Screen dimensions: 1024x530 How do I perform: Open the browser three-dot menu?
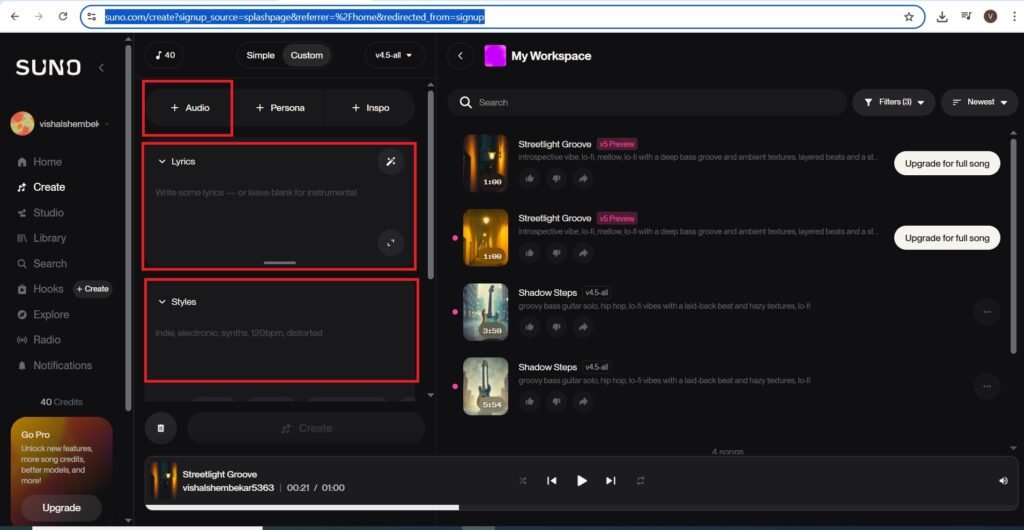pyautogui.click(x=1014, y=17)
